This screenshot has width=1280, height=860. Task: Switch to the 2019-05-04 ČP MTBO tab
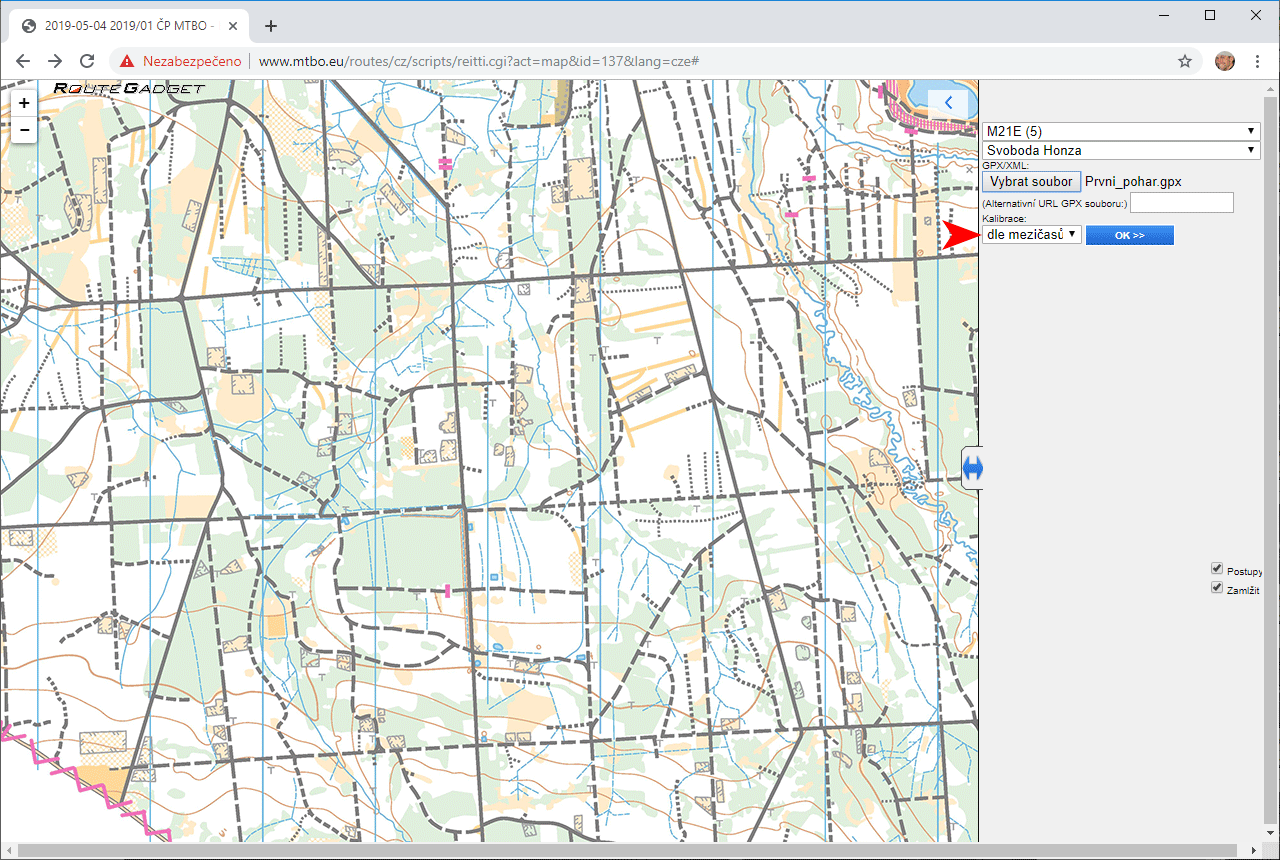point(130,26)
